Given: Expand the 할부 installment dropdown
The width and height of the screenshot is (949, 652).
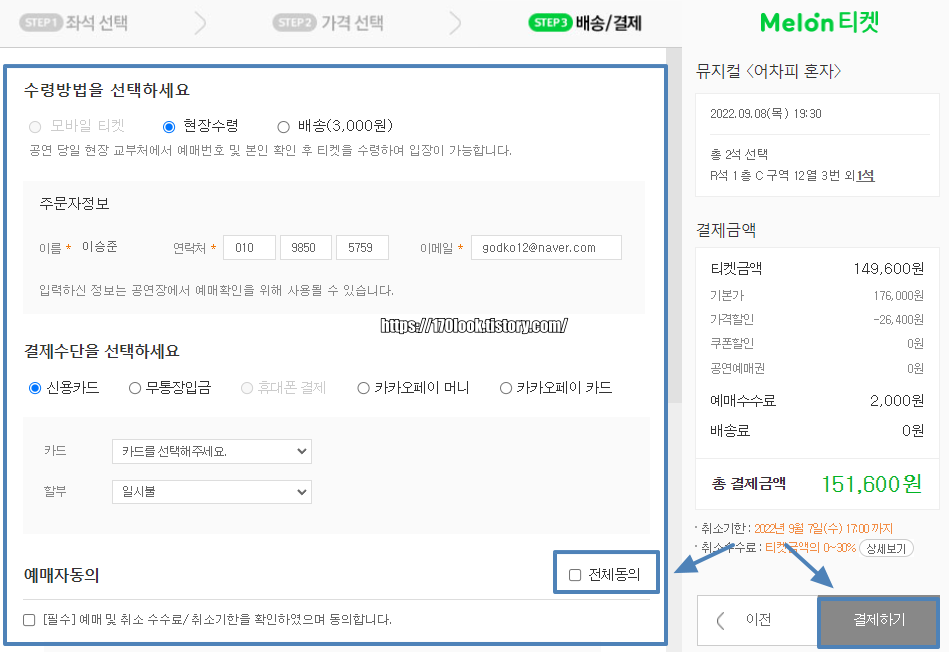Looking at the screenshot, I should 211,491.
